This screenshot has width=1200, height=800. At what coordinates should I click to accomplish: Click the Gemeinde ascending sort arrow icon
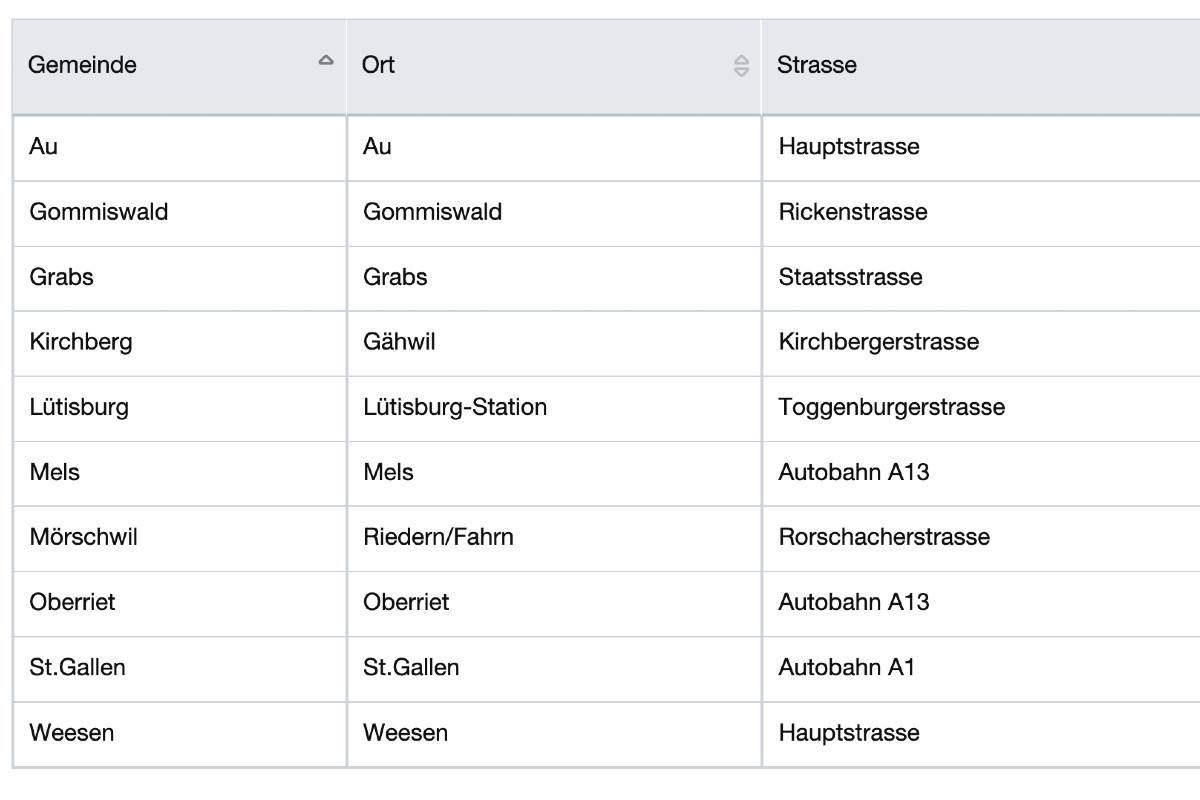(x=325, y=61)
